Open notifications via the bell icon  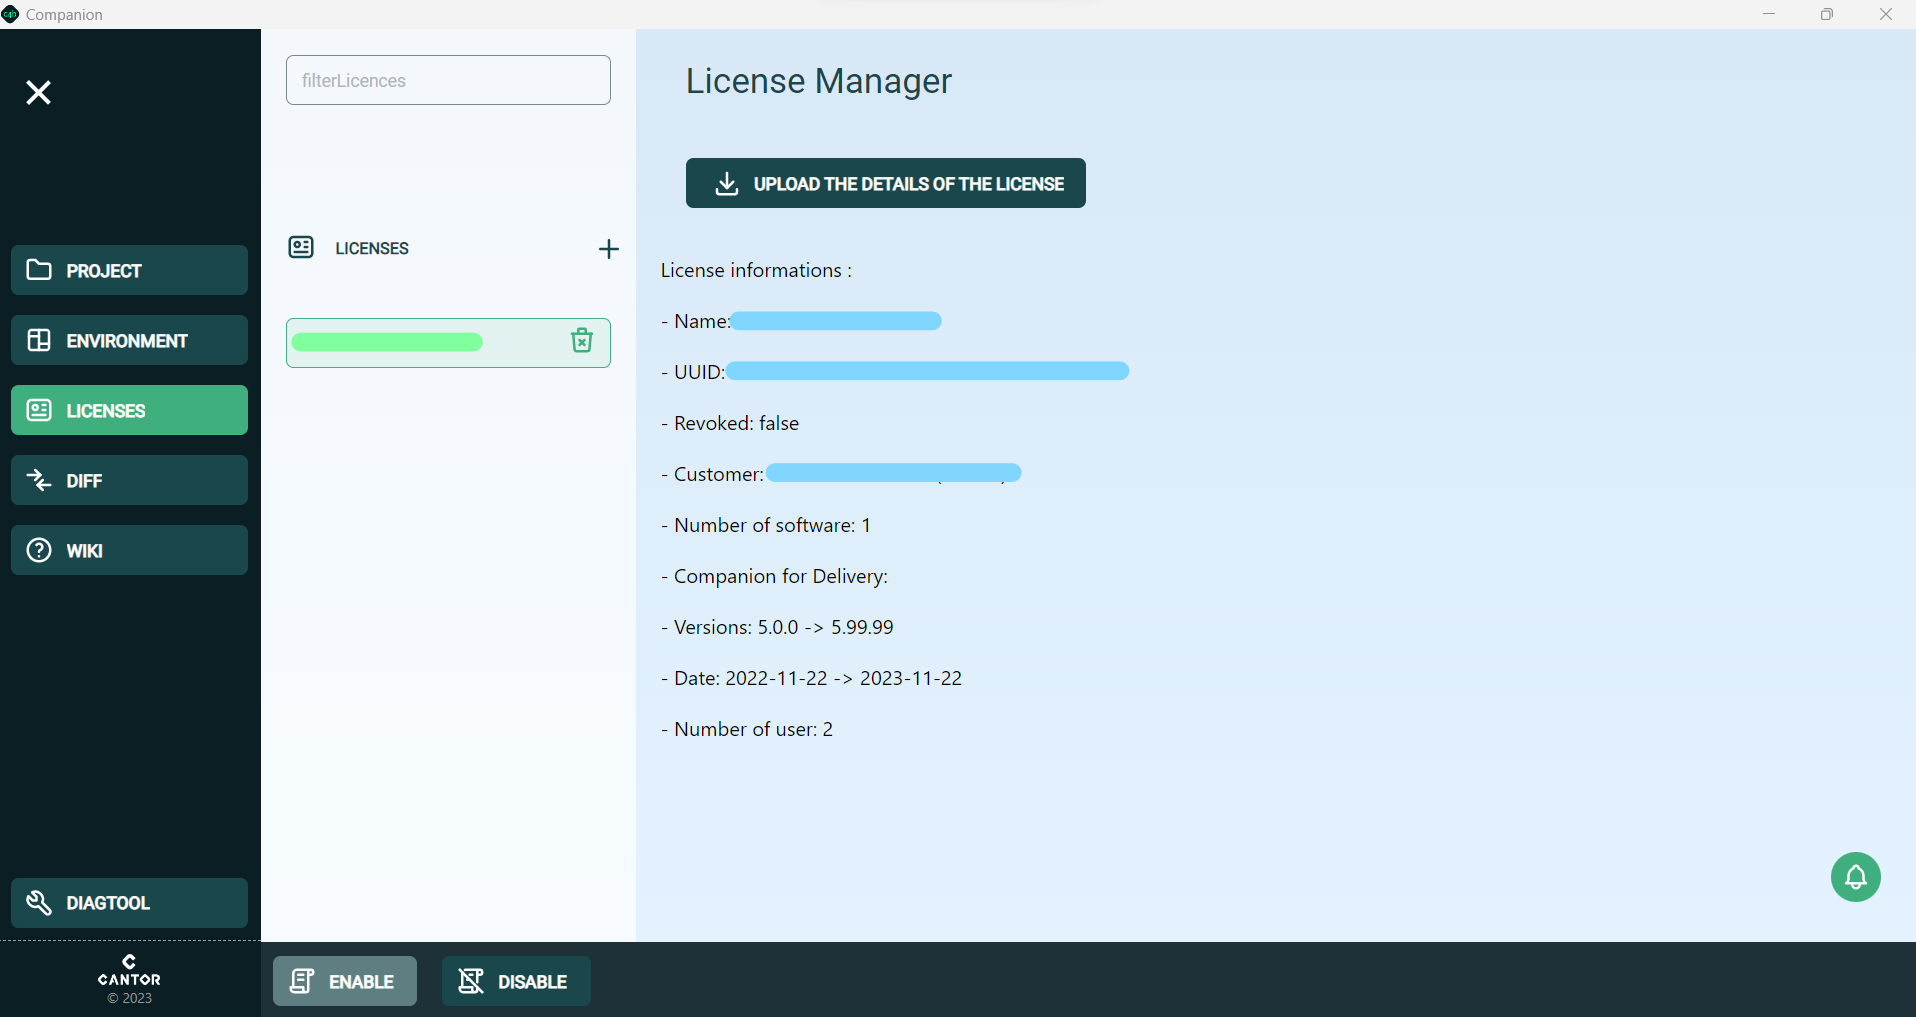click(1856, 877)
